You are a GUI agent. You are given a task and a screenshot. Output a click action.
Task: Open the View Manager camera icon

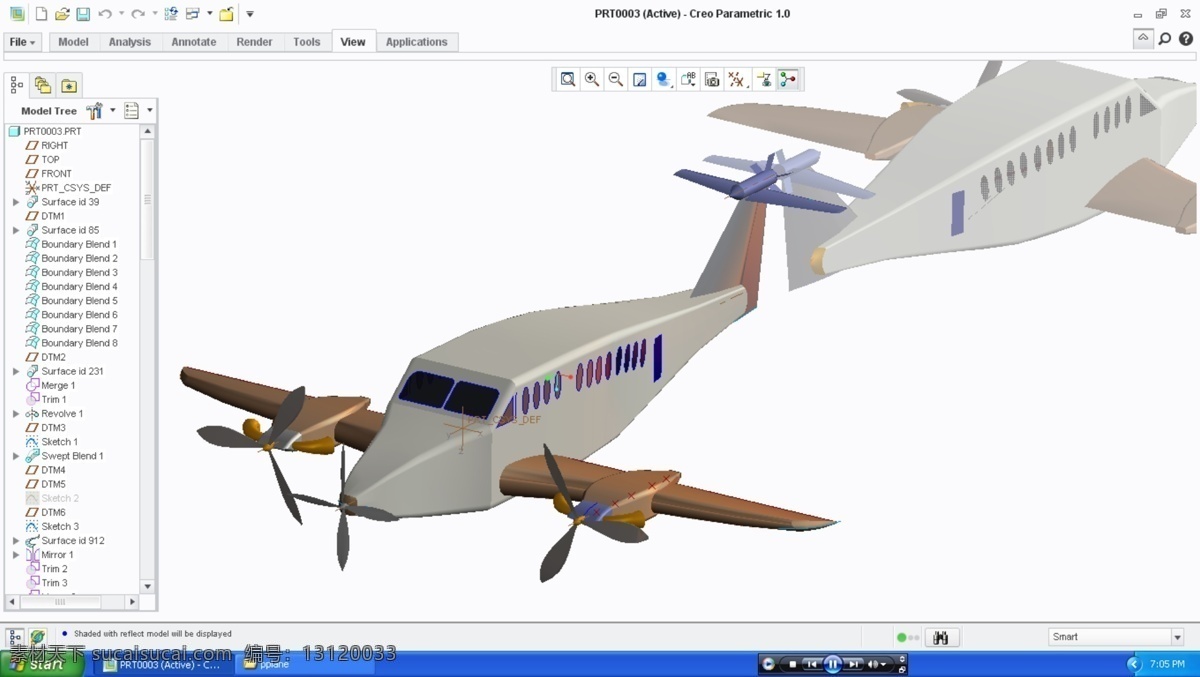tap(712, 79)
